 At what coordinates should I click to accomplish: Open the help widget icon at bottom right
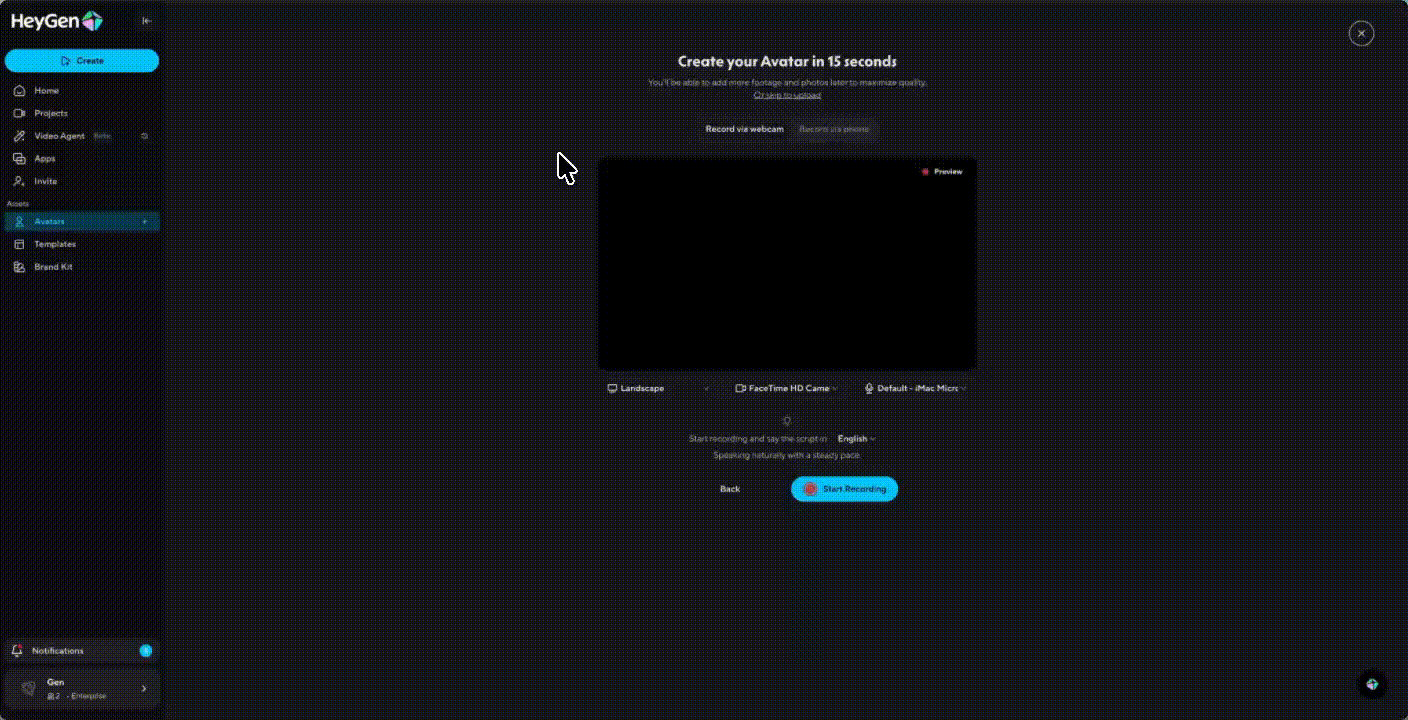pyautogui.click(x=1372, y=684)
